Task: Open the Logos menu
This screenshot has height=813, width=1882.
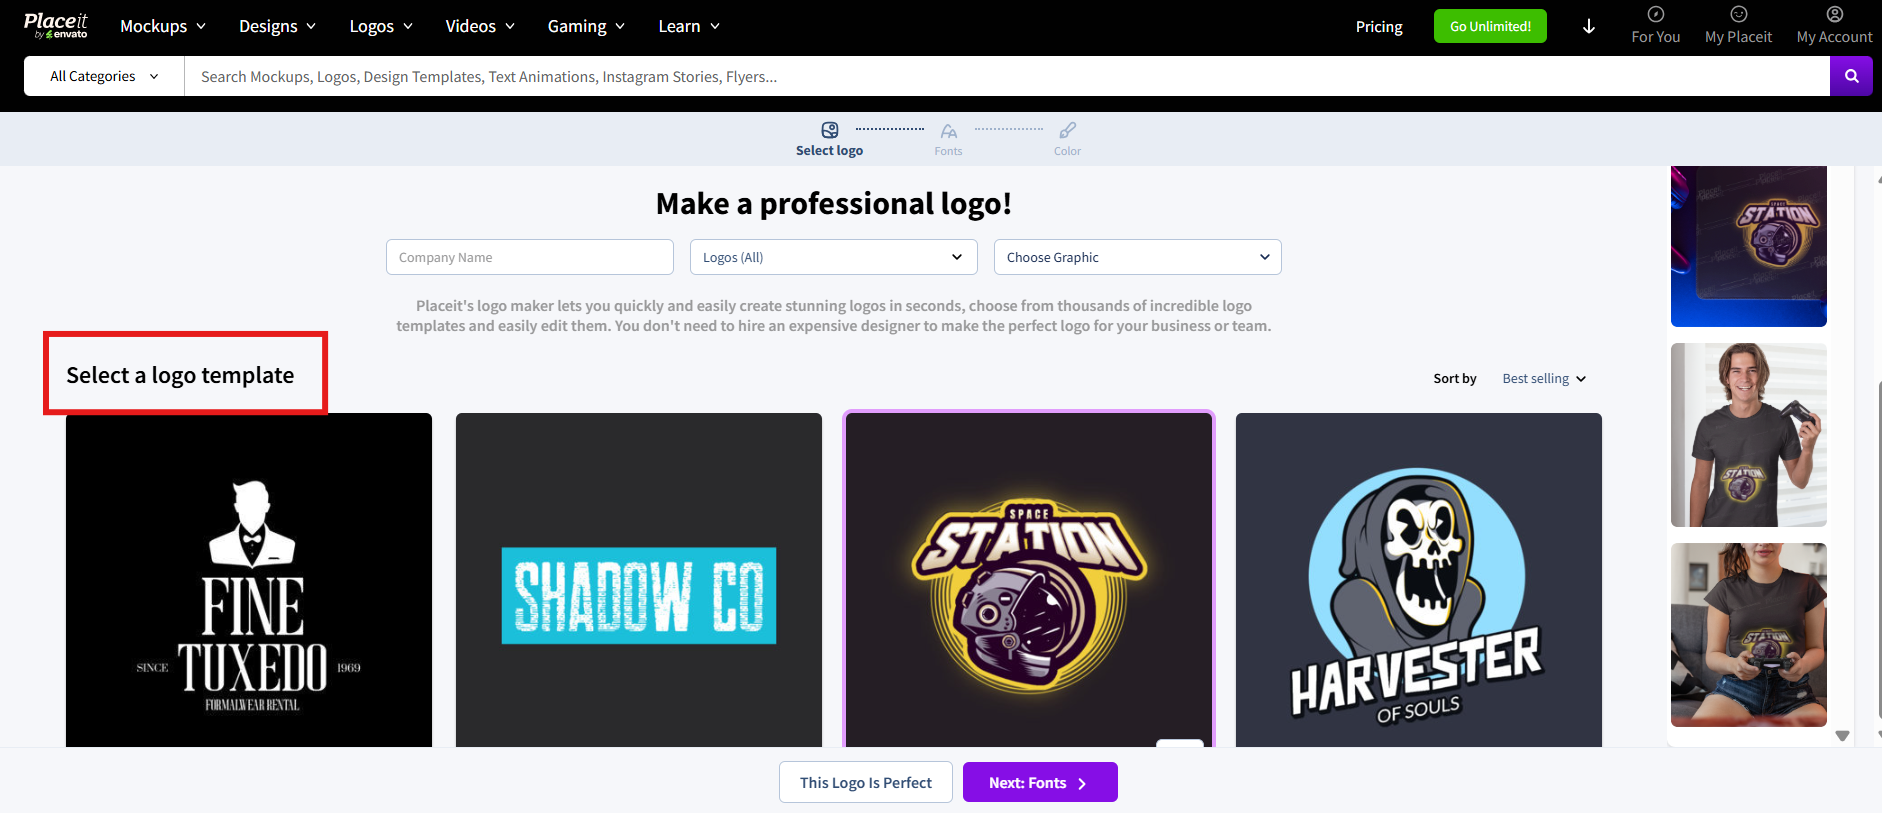Action: pyautogui.click(x=381, y=26)
